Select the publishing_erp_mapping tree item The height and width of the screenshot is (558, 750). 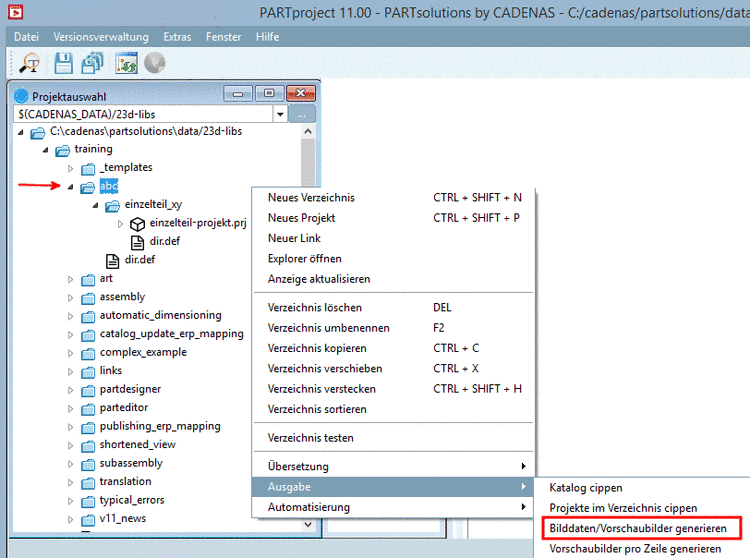(160, 426)
